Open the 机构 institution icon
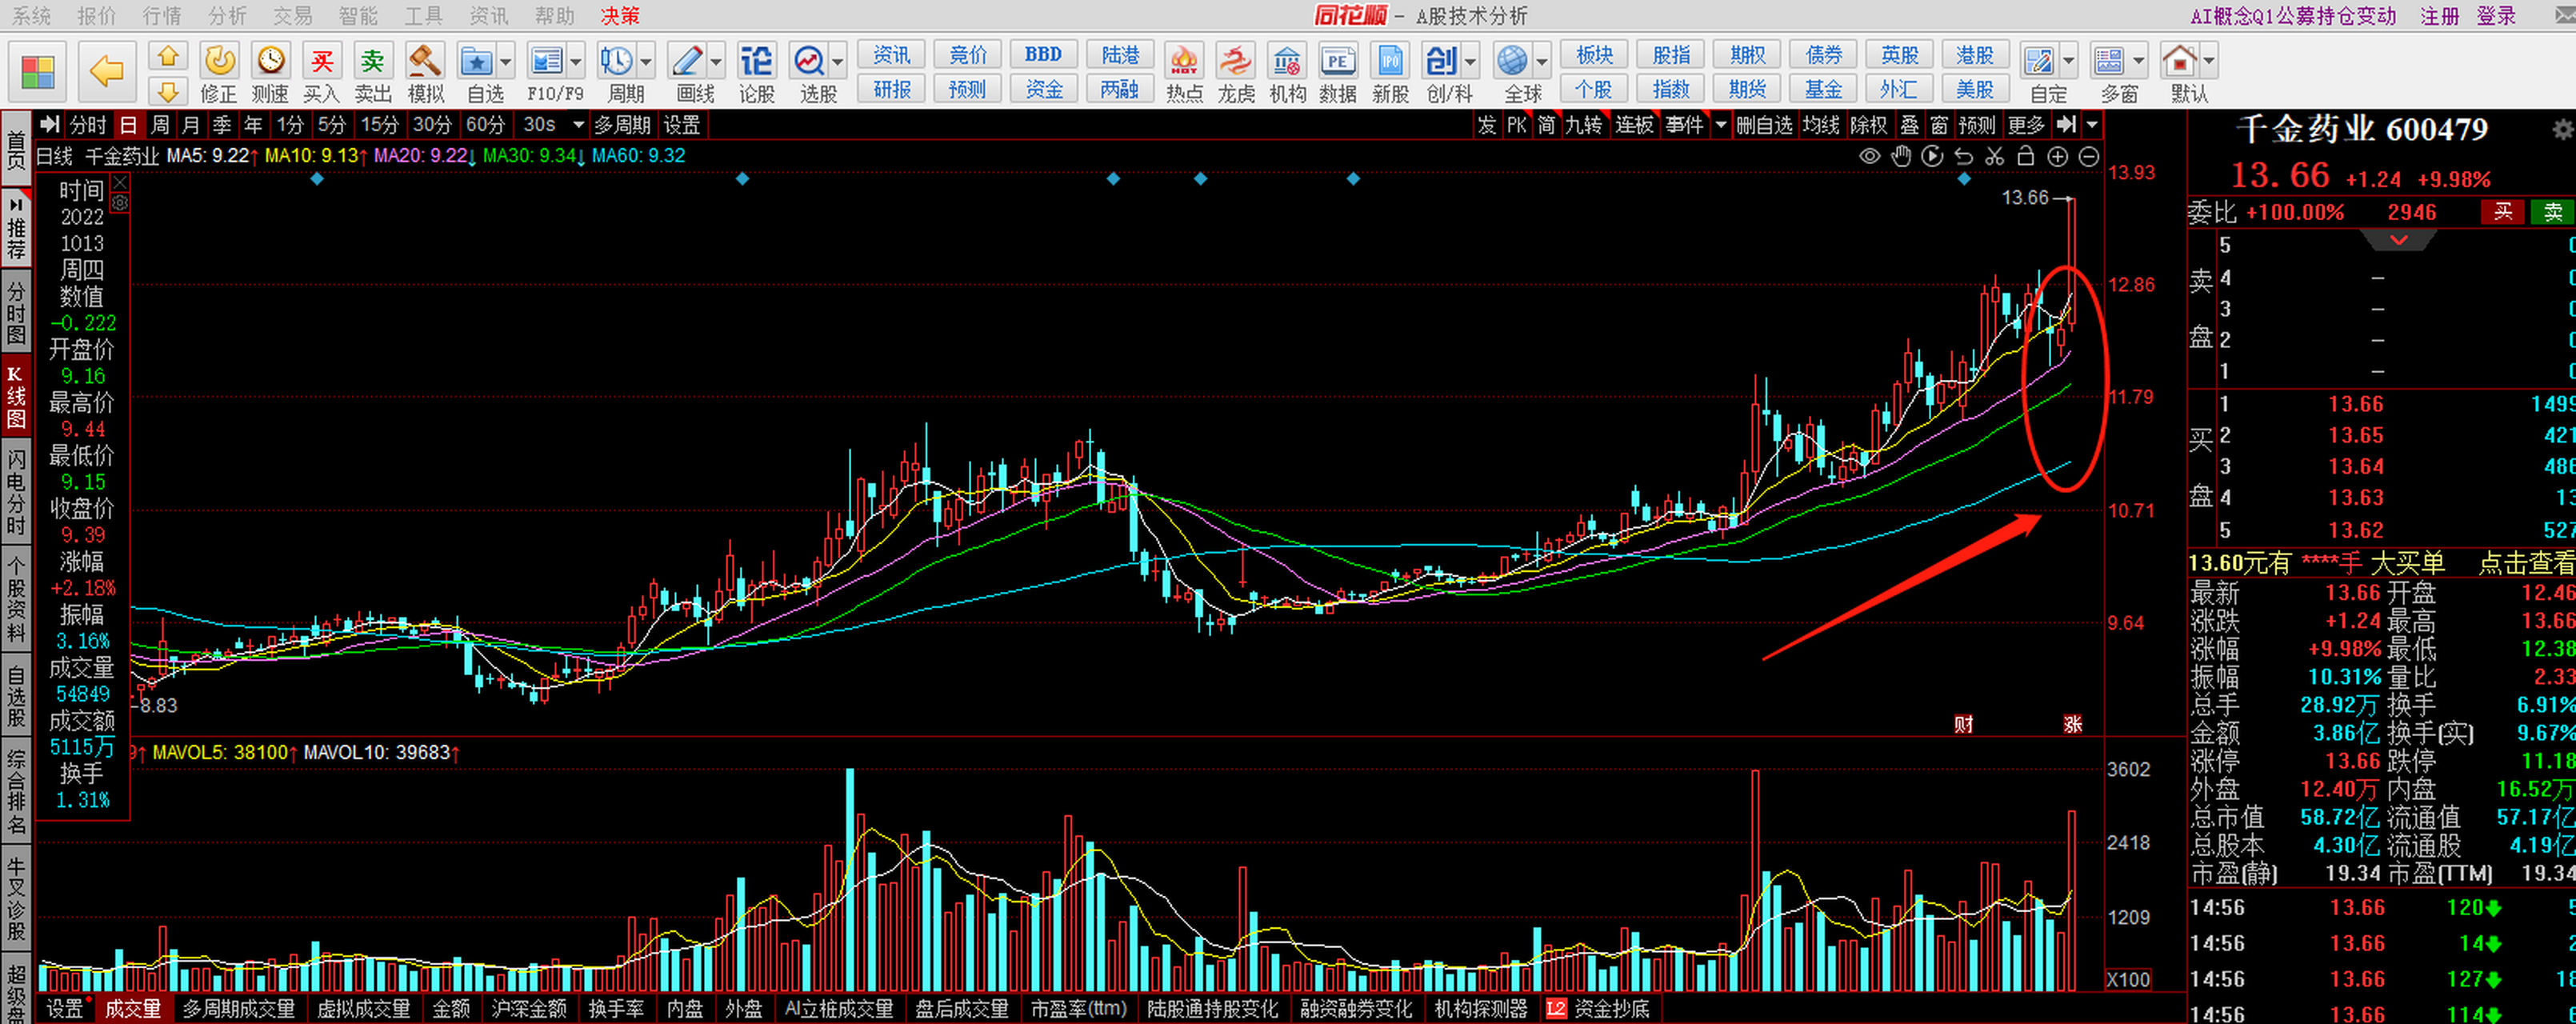Image resolution: width=2576 pixels, height=1024 pixels. pyautogui.click(x=1287, y=61)
